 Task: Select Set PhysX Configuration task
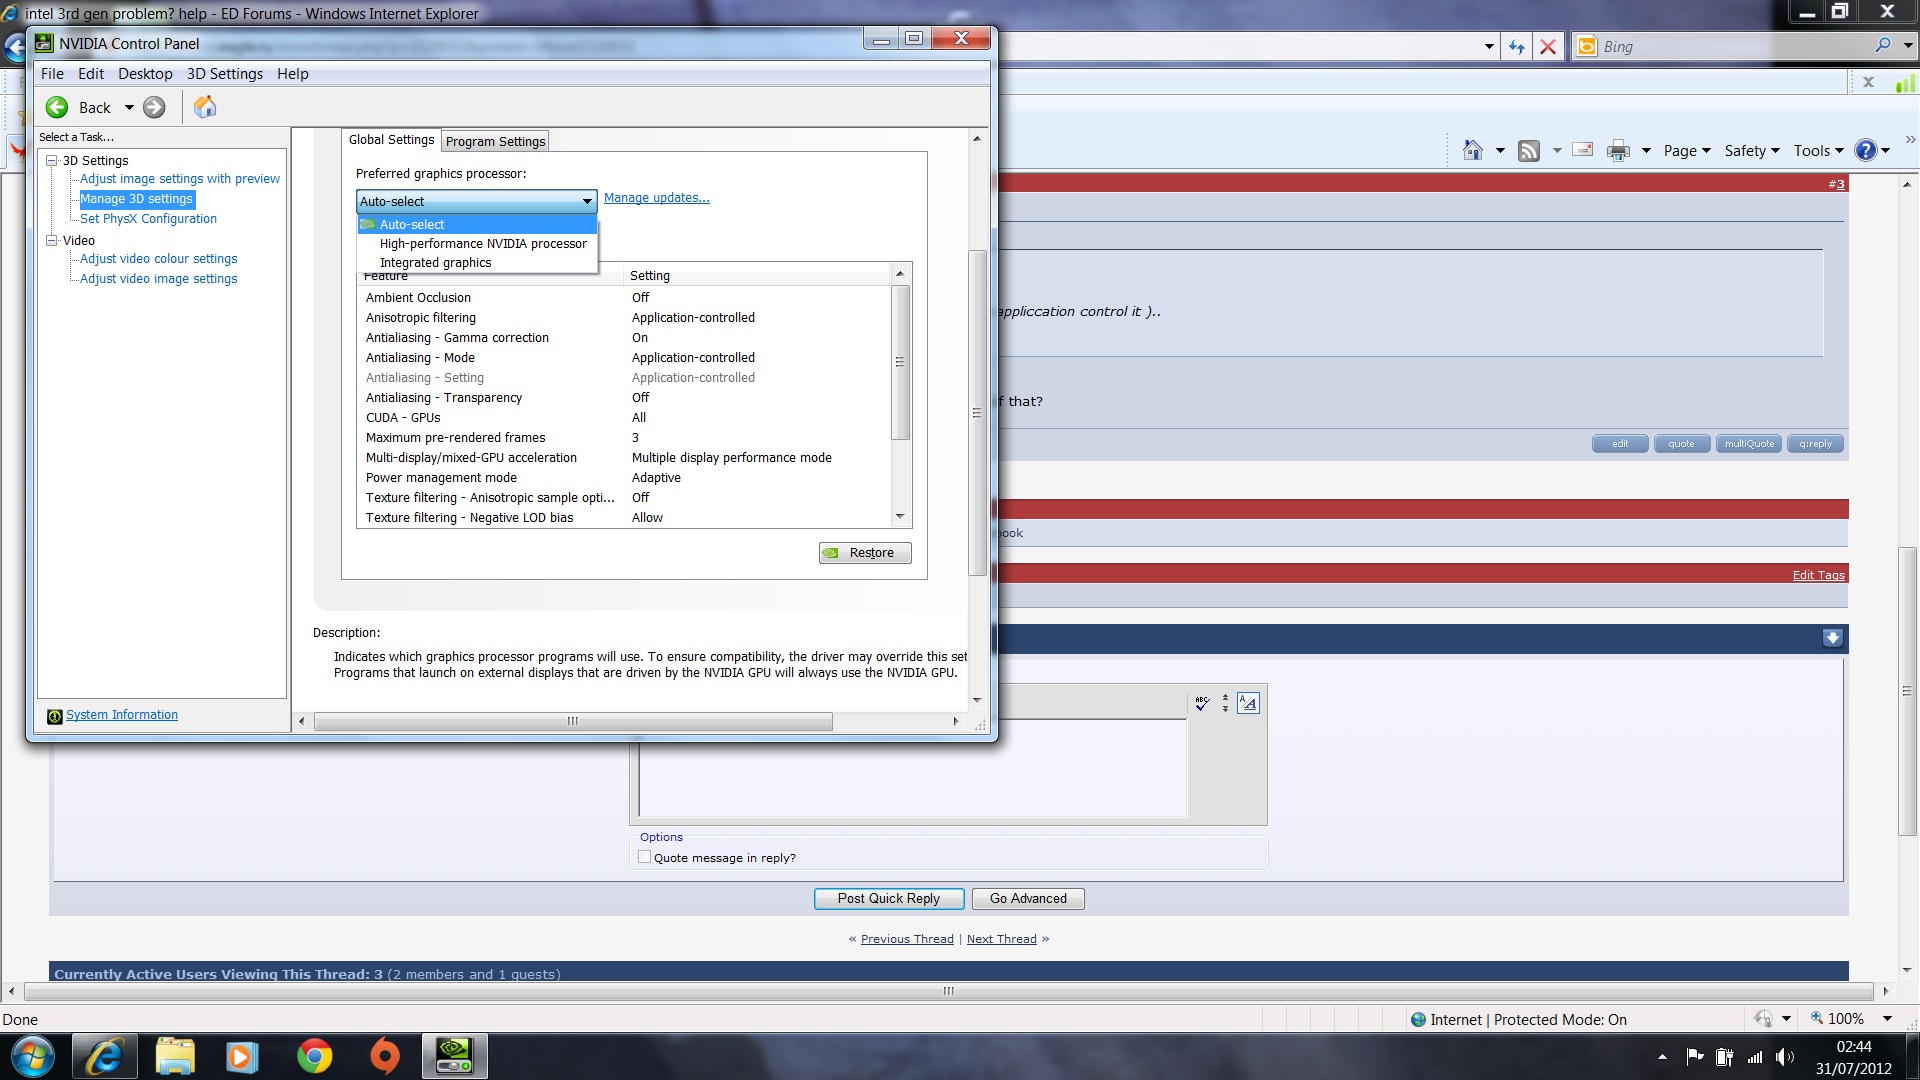pyautogui.click(x=148, y=219)
